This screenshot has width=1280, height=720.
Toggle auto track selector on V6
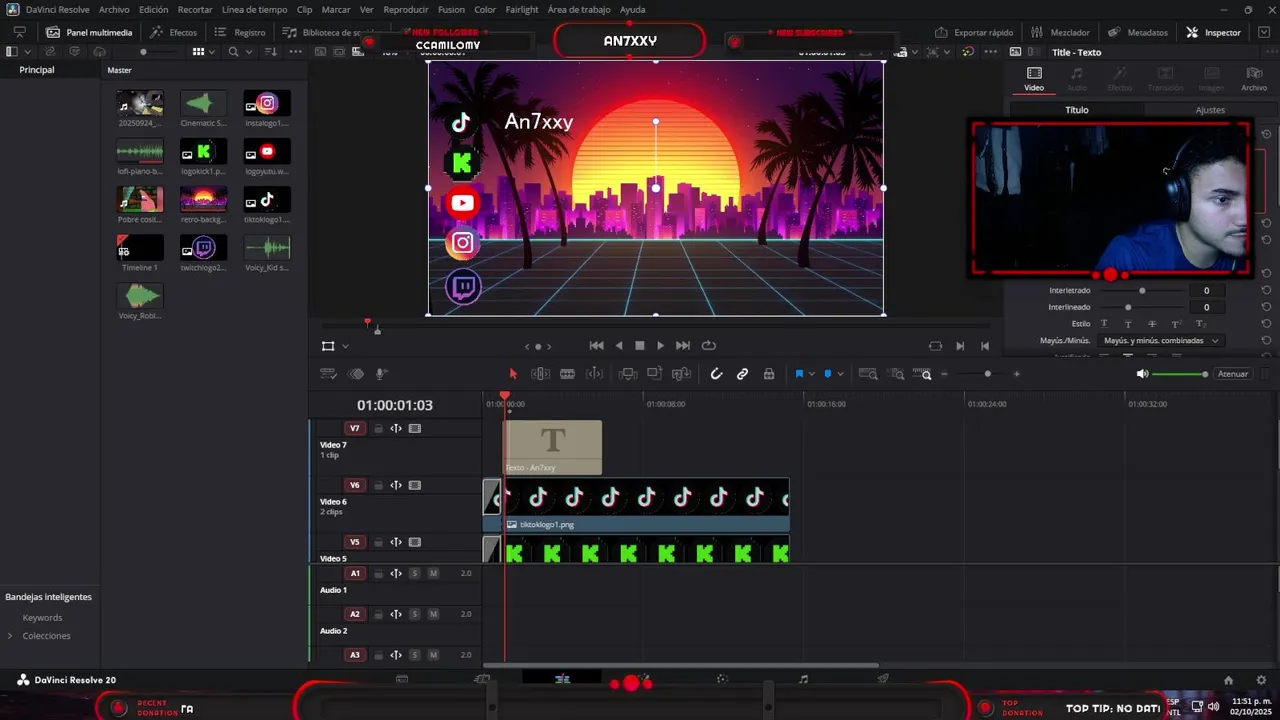396,485
